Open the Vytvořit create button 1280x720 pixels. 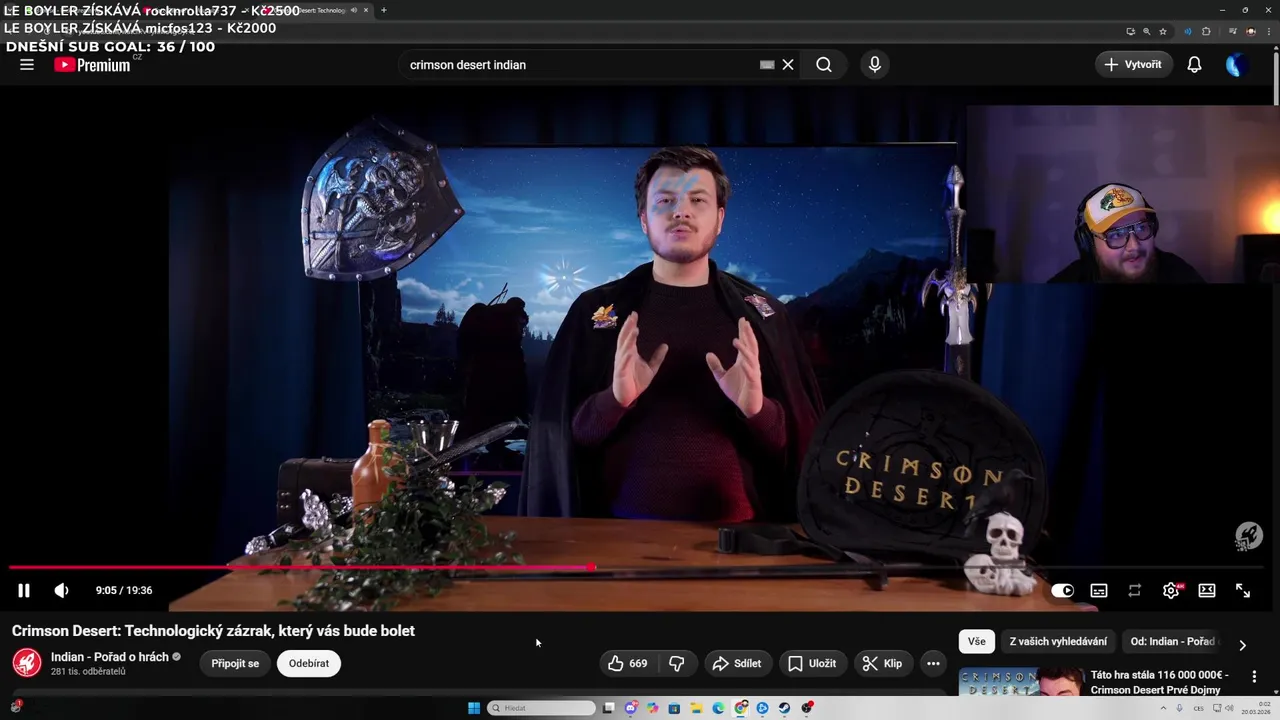click(1134, 64)
